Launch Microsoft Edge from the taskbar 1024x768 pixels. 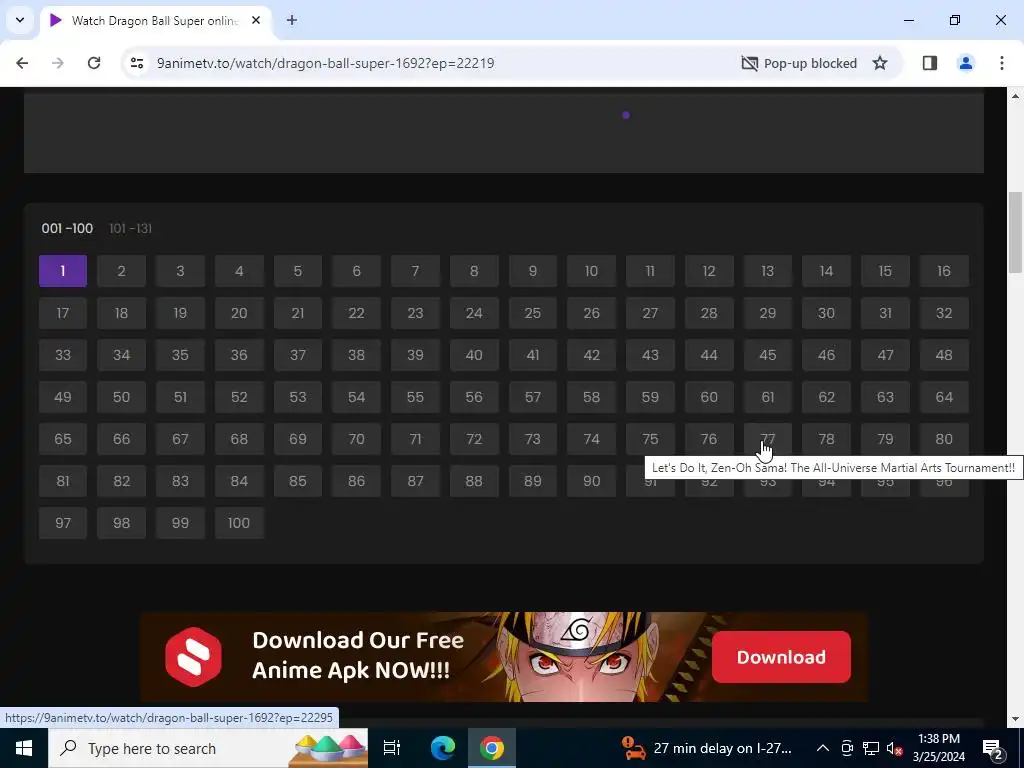click(442, 748)
